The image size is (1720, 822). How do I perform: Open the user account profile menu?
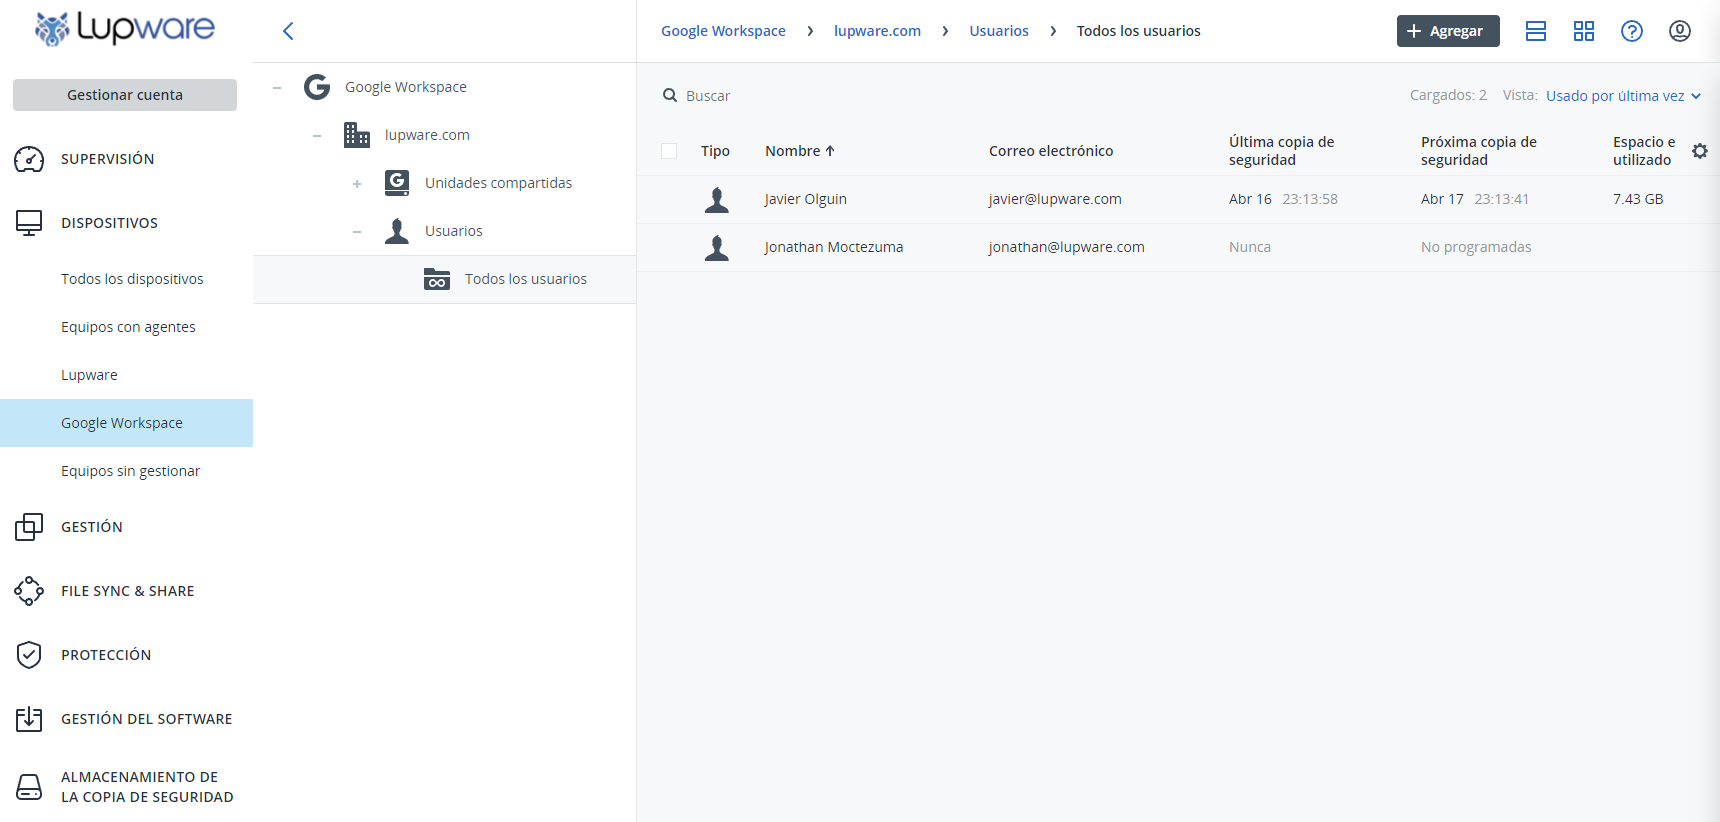tap(1680, 31)
